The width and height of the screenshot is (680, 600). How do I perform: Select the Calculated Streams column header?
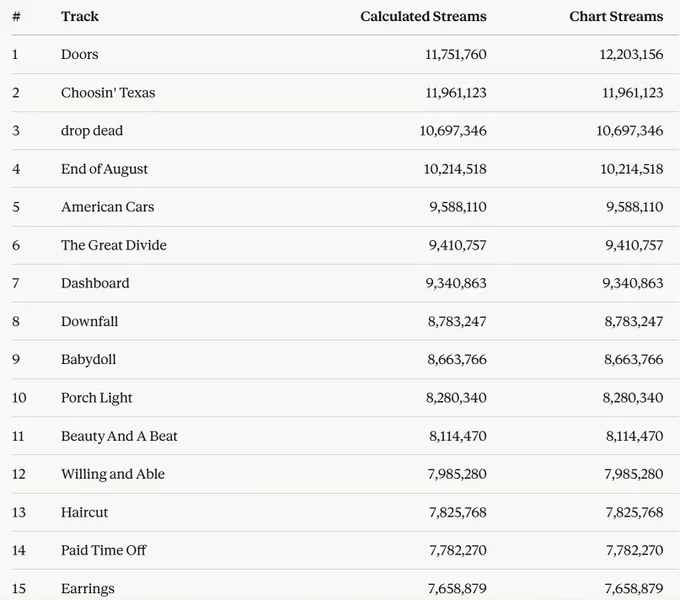click(x=423, y=16)
